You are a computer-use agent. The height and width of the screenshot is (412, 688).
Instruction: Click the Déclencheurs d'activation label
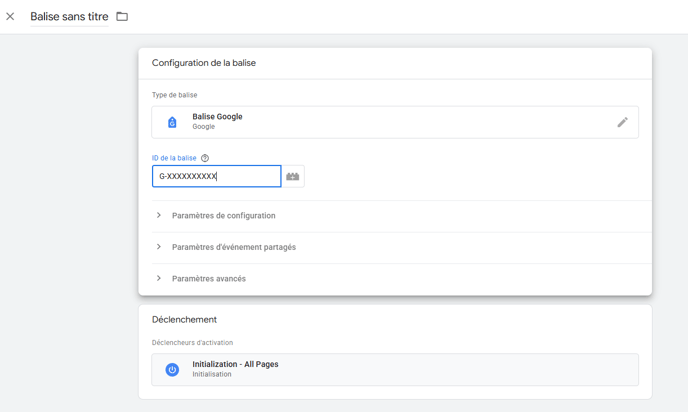click(x=192, y=343)
